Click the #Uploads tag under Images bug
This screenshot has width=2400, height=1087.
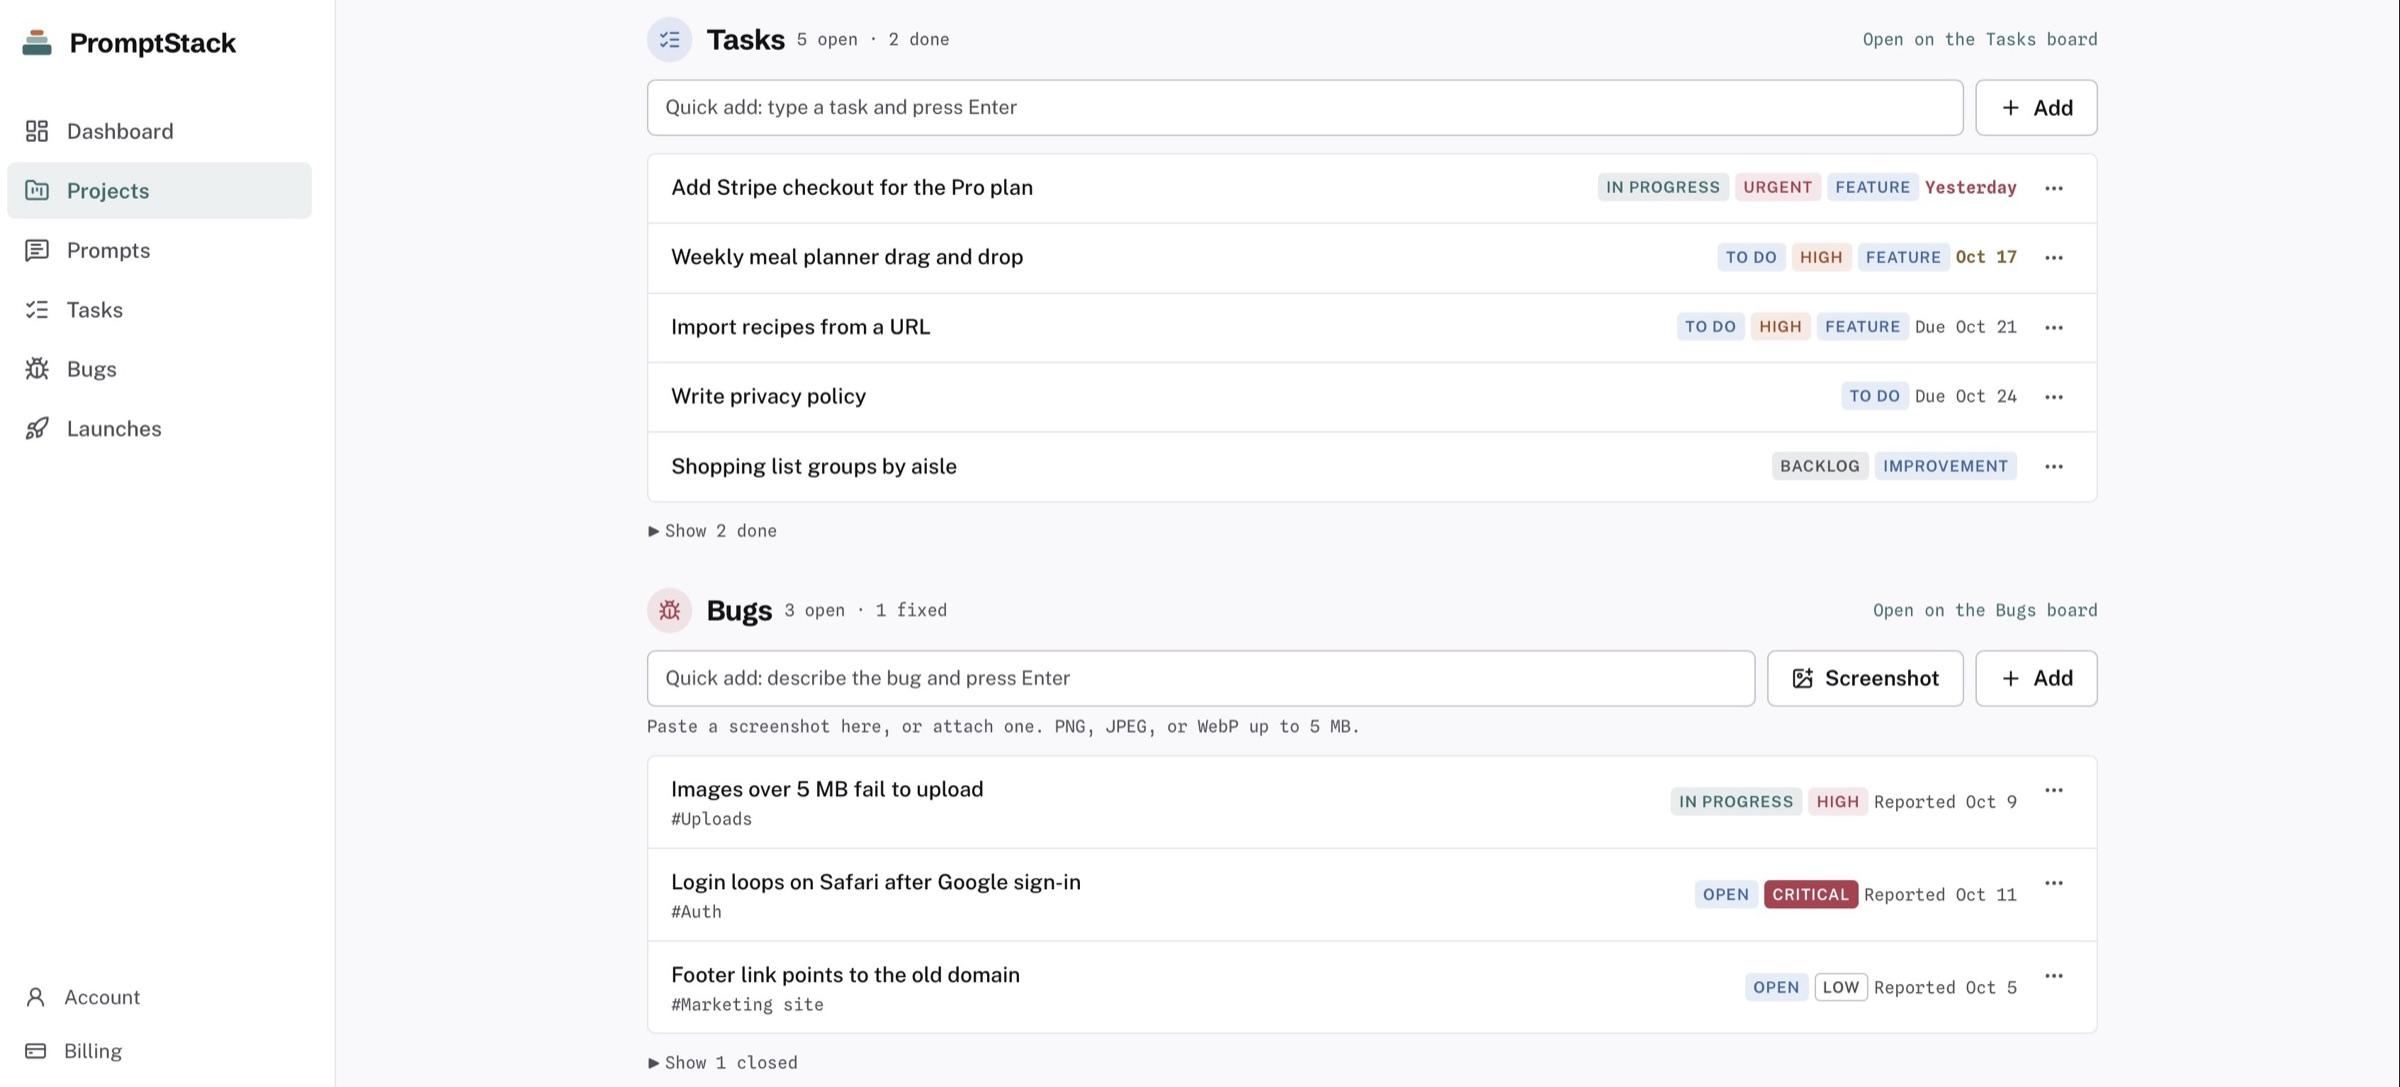coord(711,819)
